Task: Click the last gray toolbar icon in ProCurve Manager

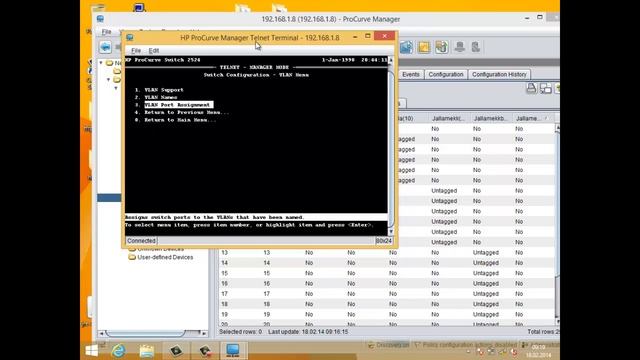Action: (476, 47)
